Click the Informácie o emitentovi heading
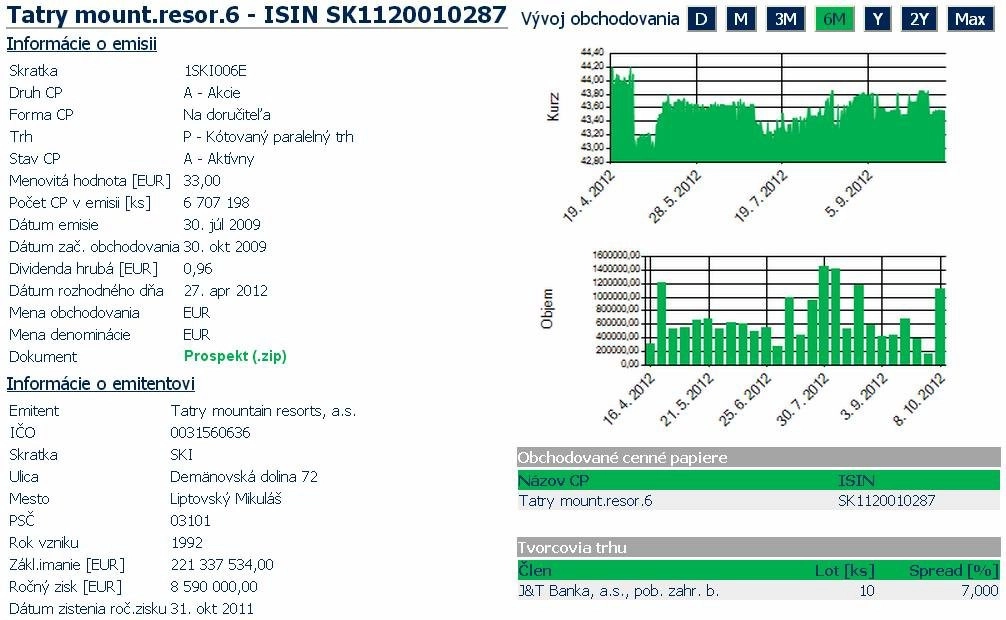Screen dimensions: 1006x620 [101, 384]
